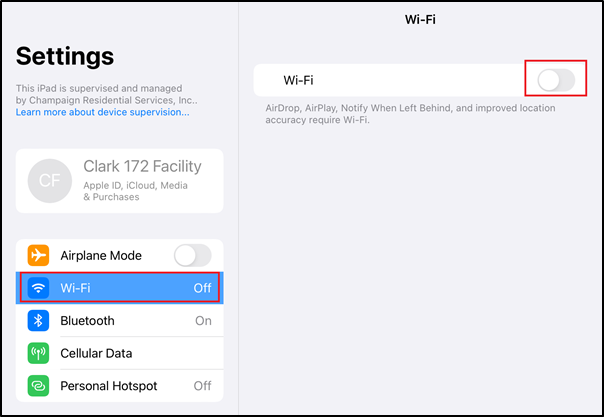Screen dimensions: 604x417
Task: Tap the blue Wi-Fi icon in sidebar
Action: click(38, 288)
